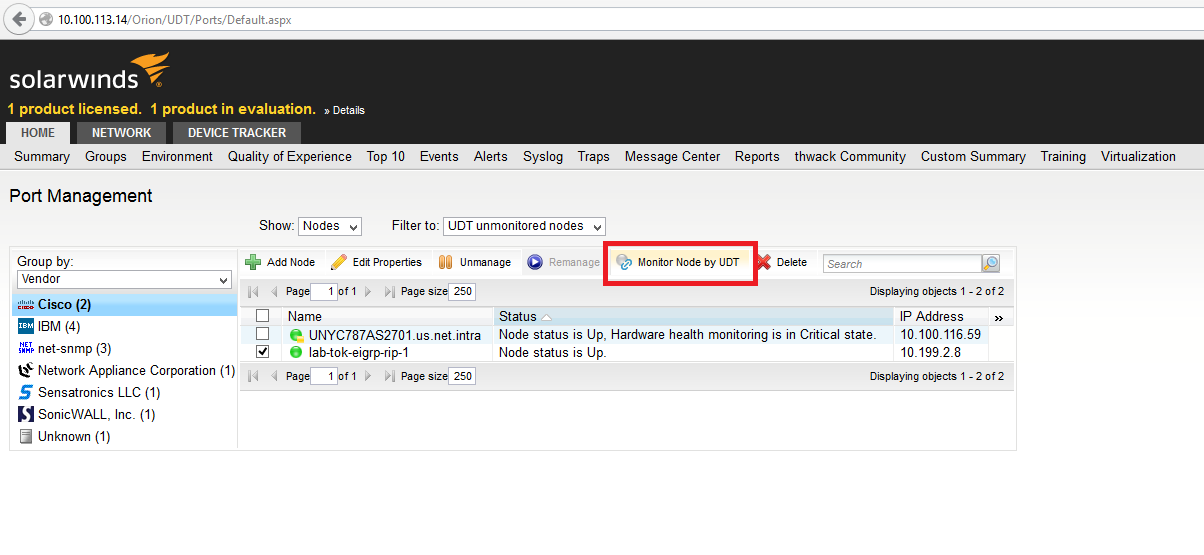This screenshot has height=555, width=1204.
Task: Go to first page in lower pager
Action: [x=253, y=376]
